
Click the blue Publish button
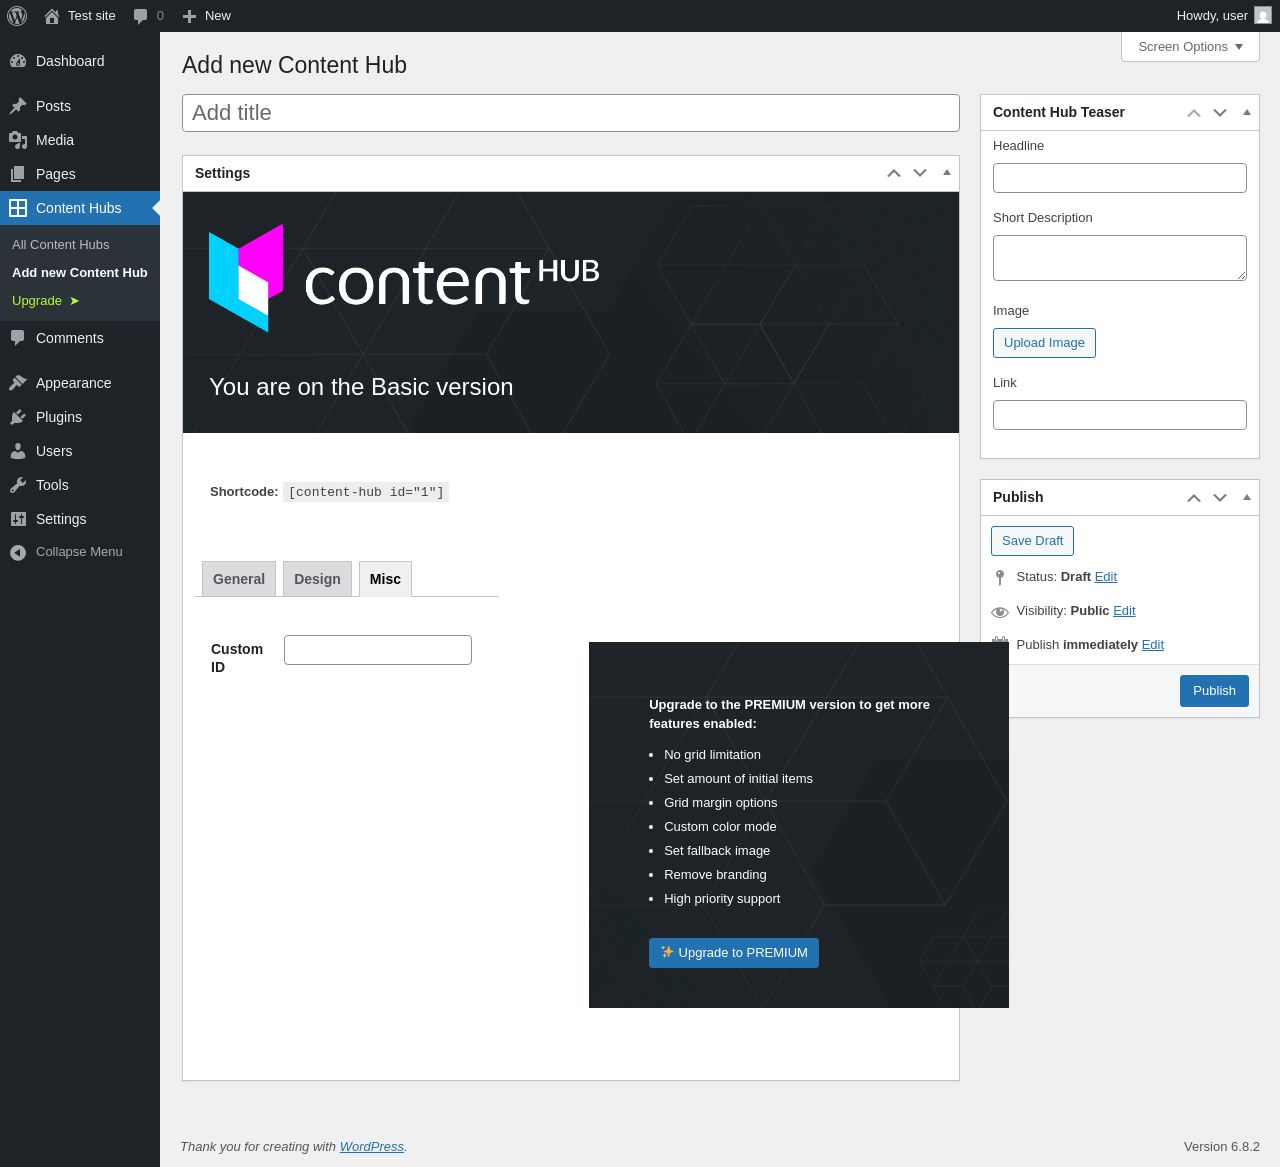coord(1214,691)
